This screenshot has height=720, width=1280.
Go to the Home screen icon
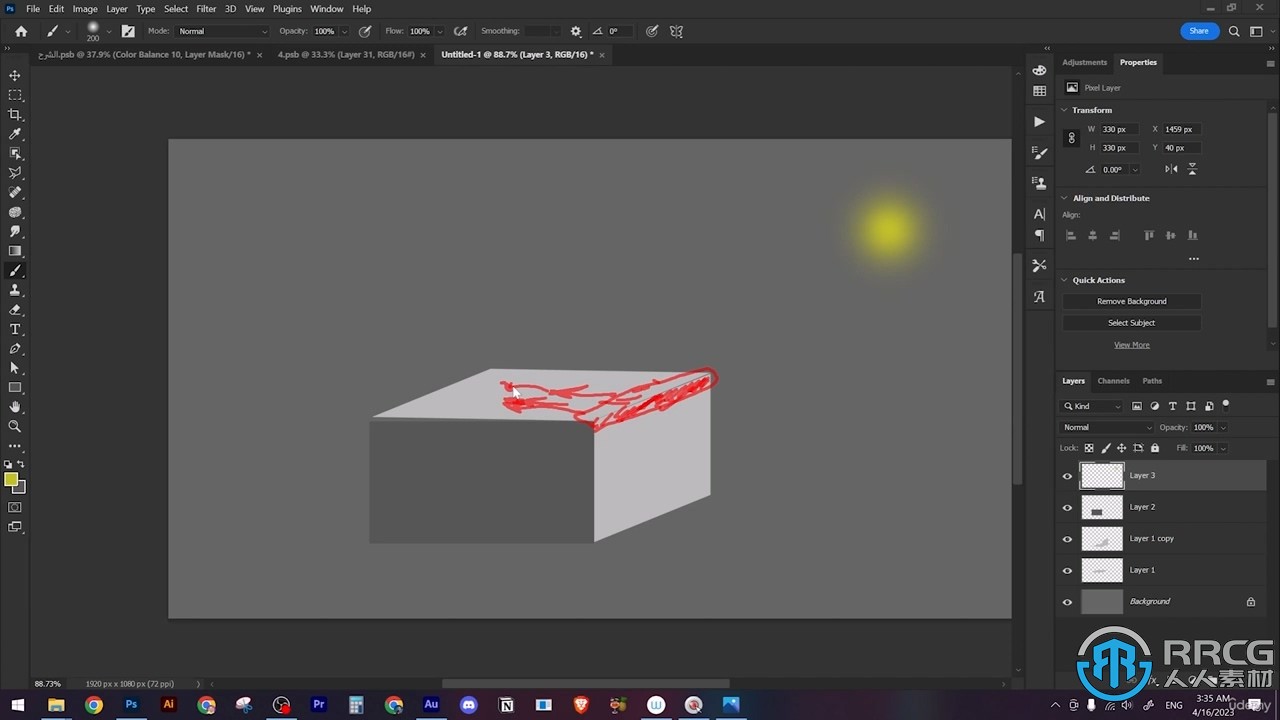tap(21, 31)
